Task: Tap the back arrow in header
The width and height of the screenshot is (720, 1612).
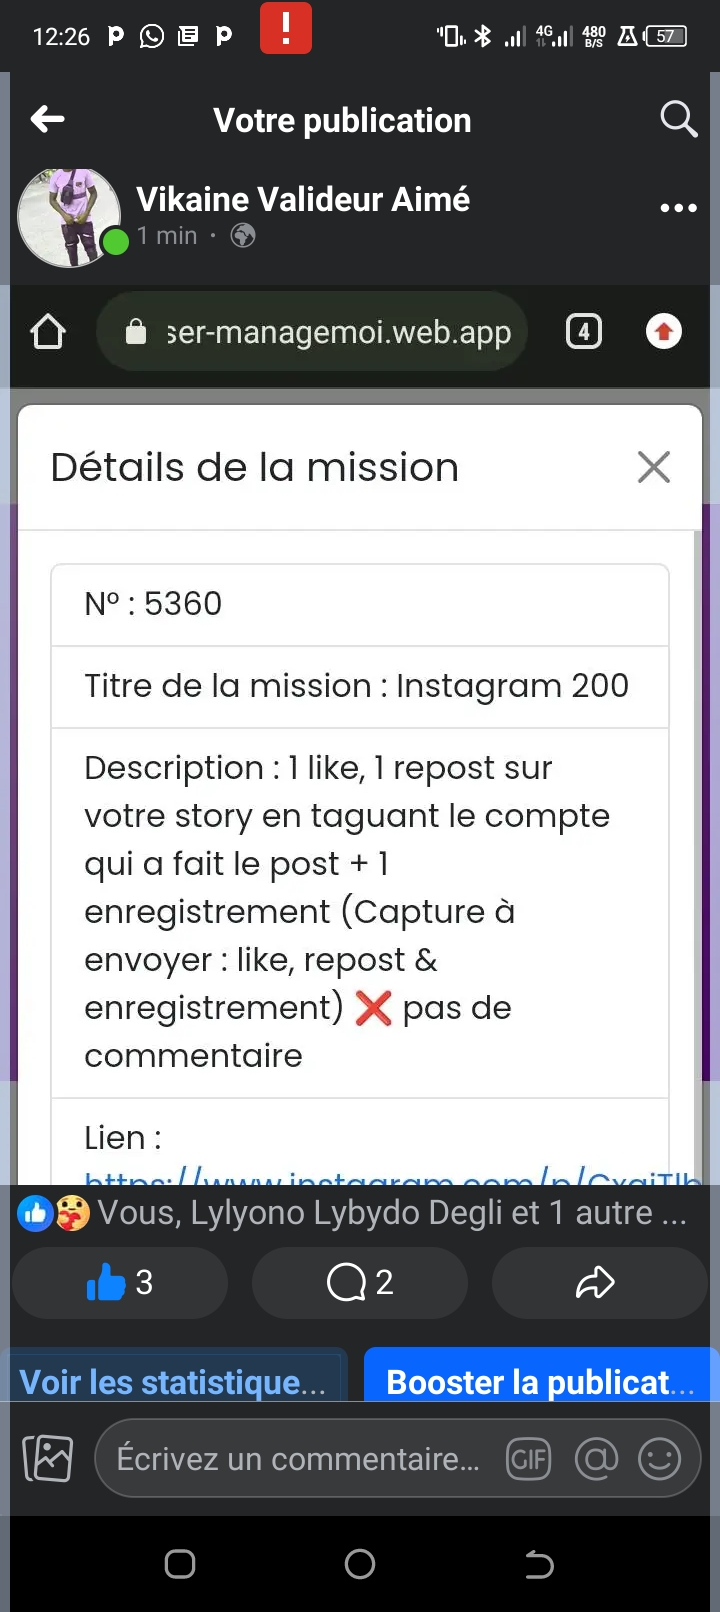Action: click(x=47, y=120)
